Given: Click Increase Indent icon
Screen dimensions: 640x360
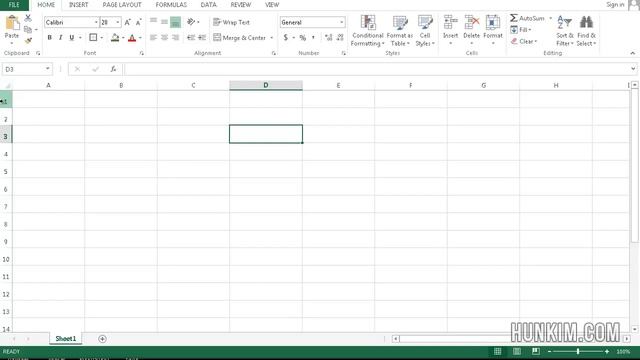Looking at the screenshot, I should 202,38.
